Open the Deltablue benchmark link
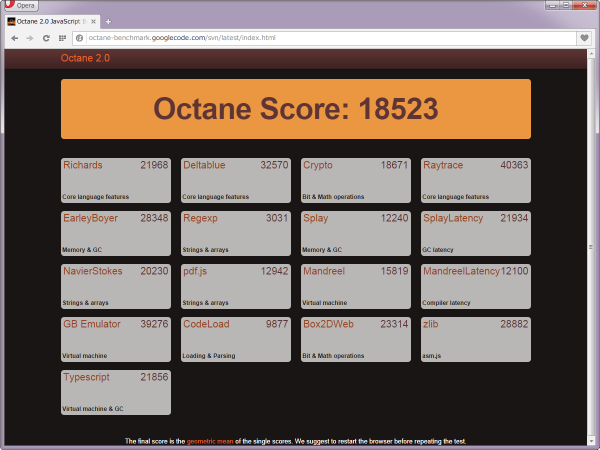Screen dimensions: 600x450 coord(204,165)
